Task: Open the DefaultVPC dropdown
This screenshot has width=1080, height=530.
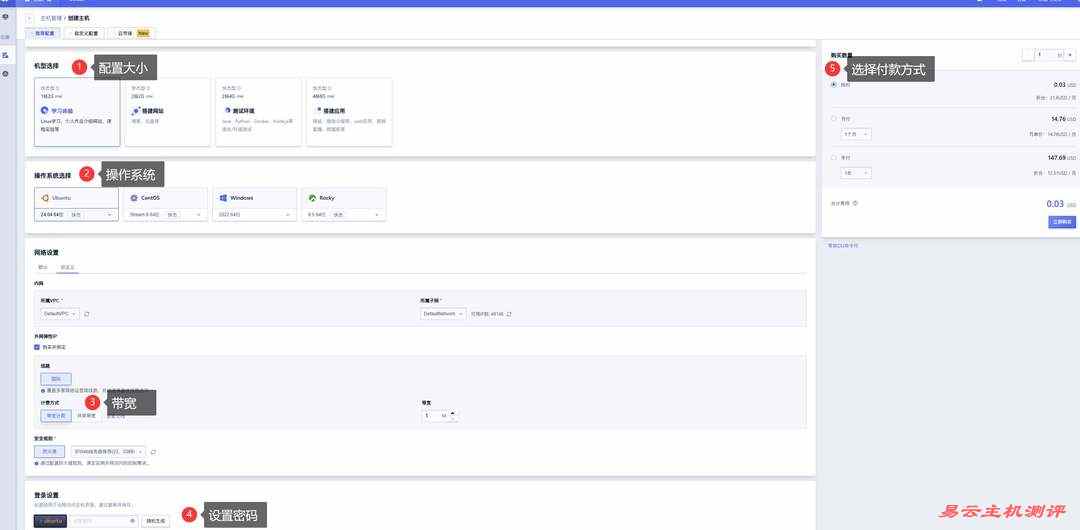Action: tap(58, 314)
